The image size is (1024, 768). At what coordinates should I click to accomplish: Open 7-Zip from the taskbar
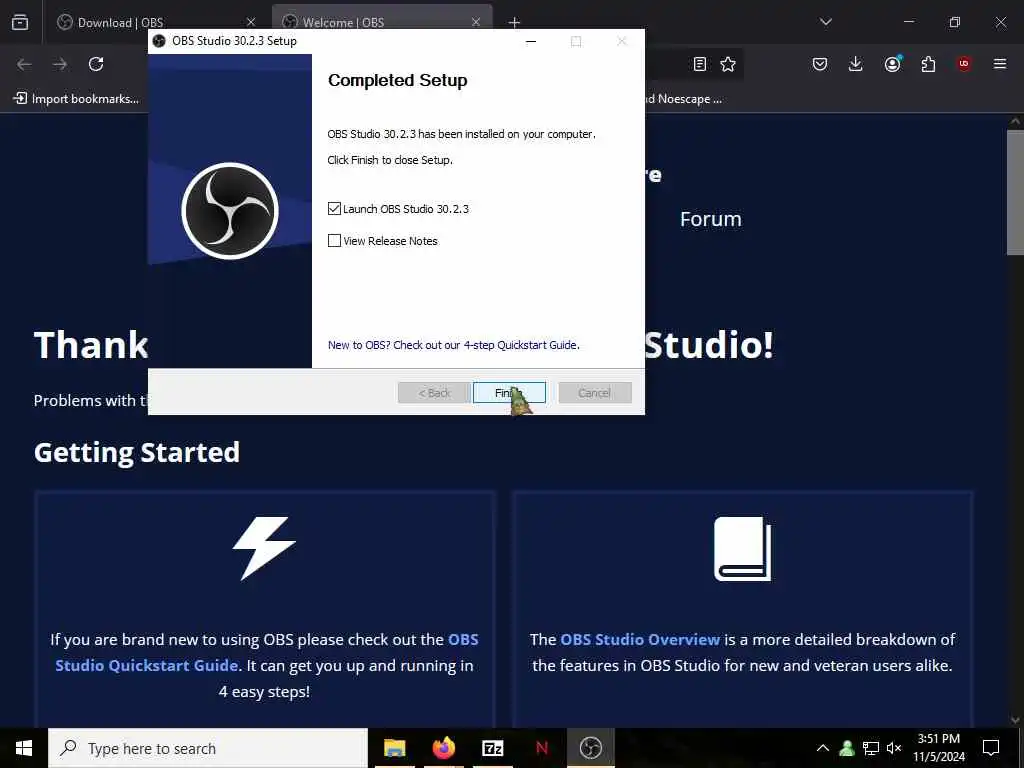492,748
